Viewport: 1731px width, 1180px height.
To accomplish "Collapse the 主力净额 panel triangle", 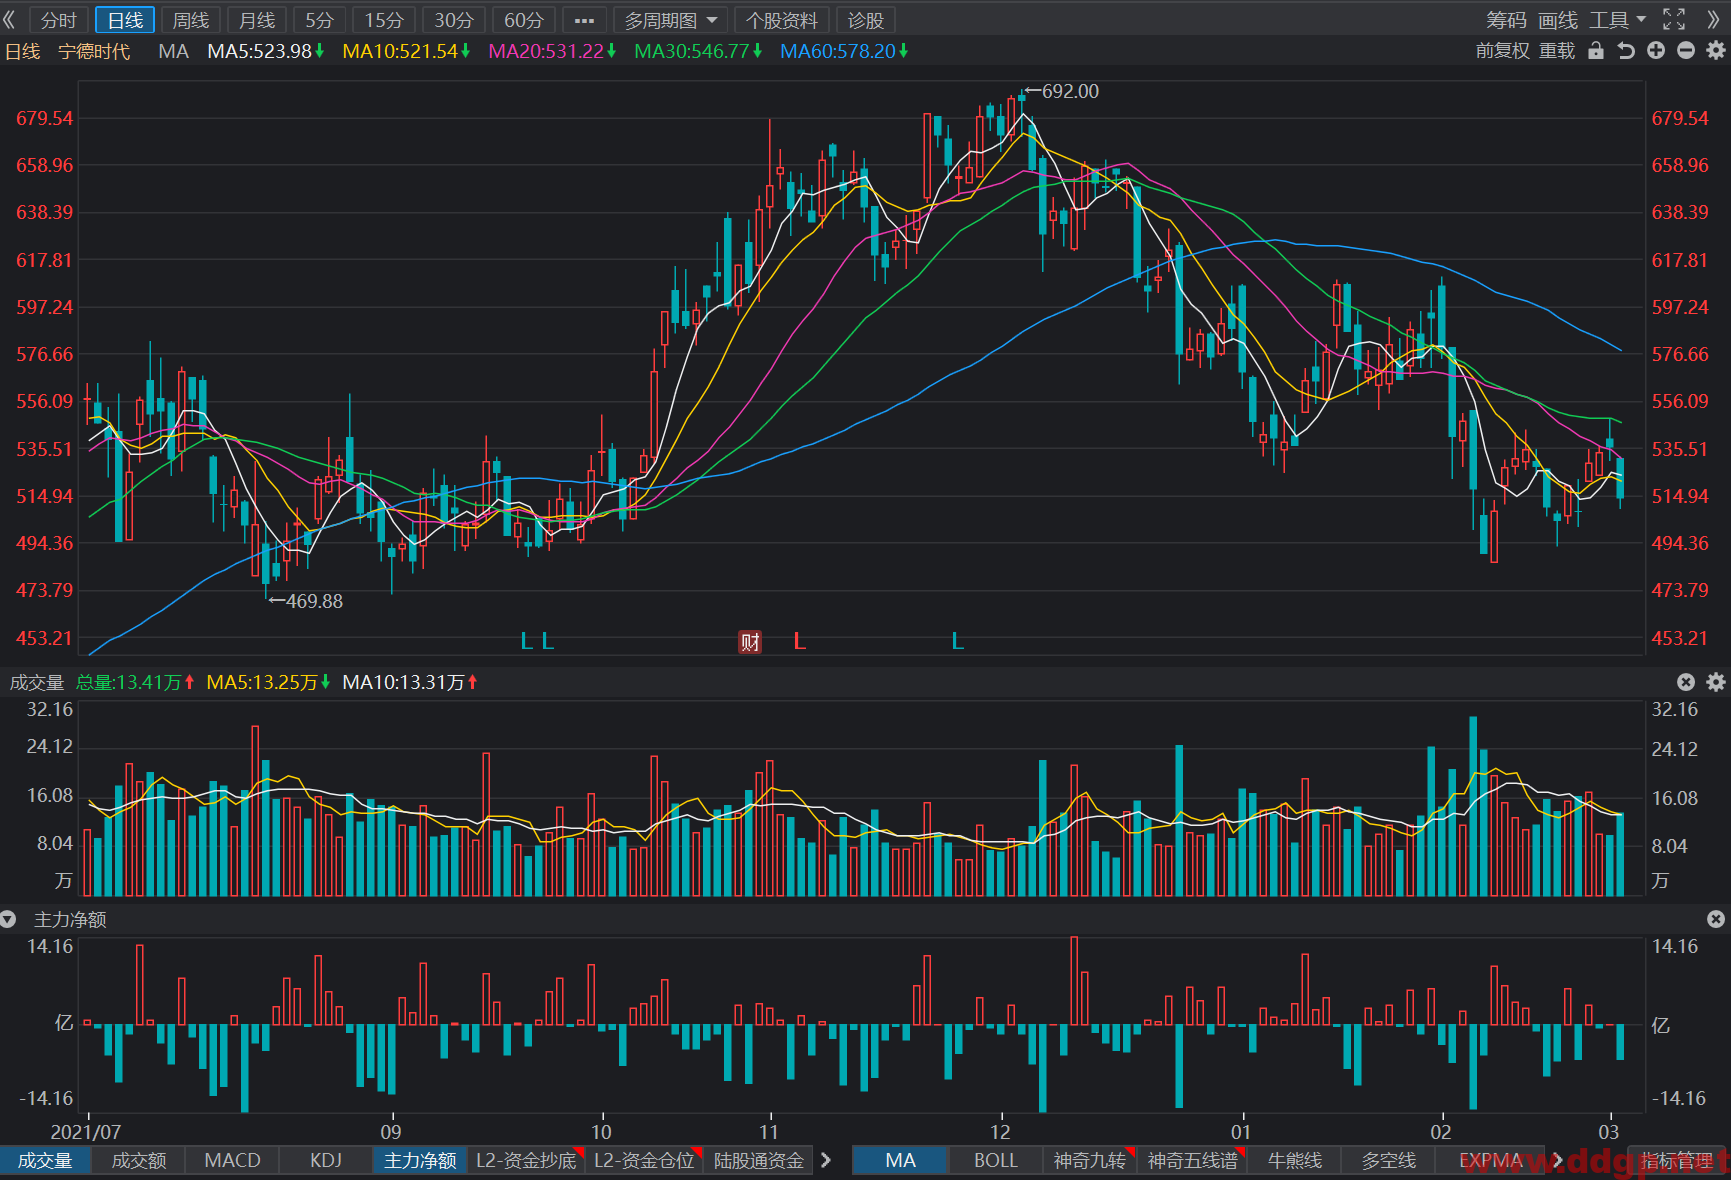I will point(9,919).
